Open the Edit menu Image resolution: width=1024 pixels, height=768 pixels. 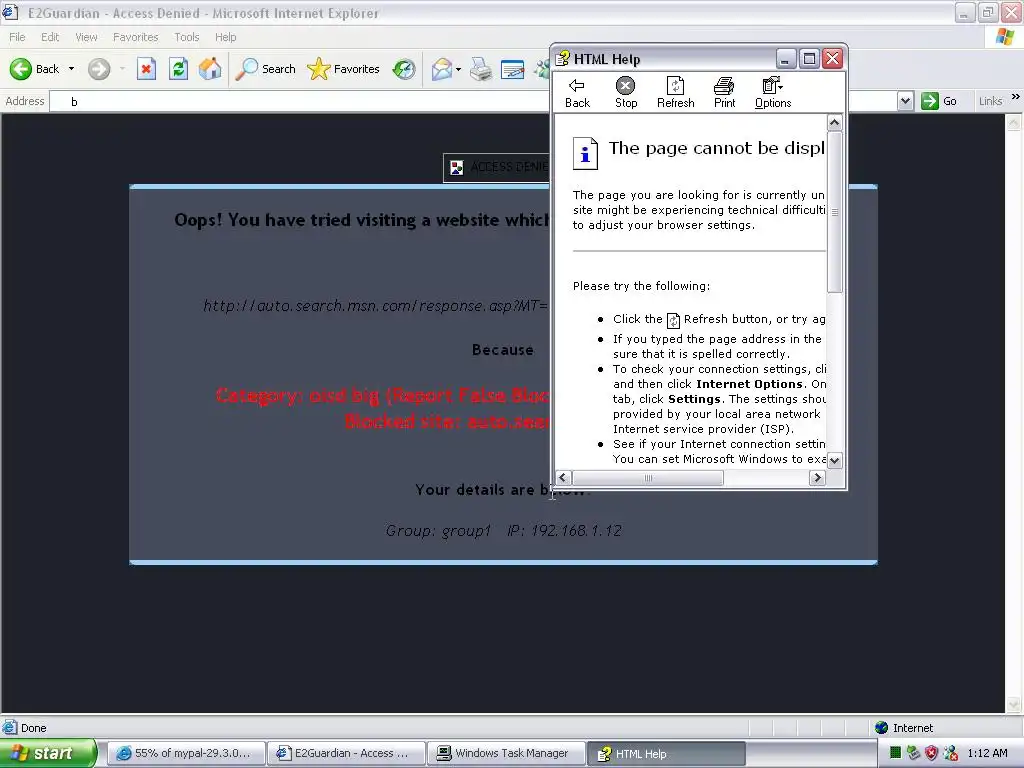(50, 37)
